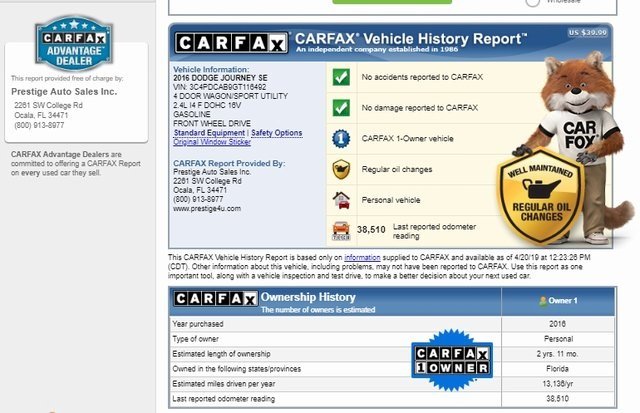Click the Prestige Auto Sales Inc. dealer name in the sidebar
The width and height of the screenshot is (640, 413).
pos(62,90)
